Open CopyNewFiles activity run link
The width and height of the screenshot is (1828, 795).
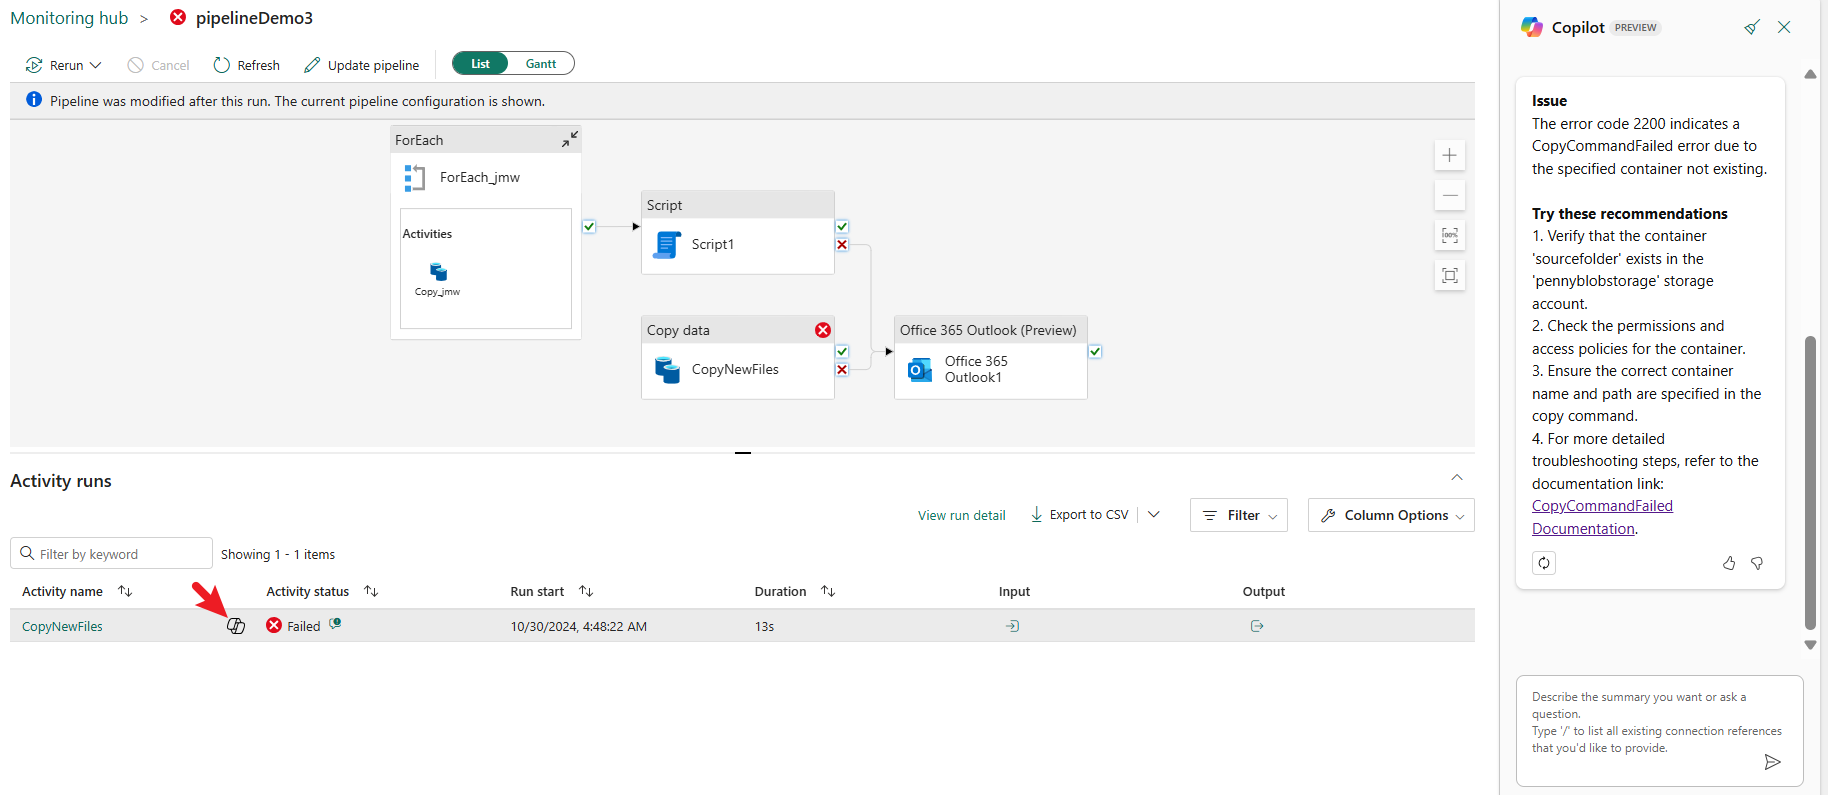(x=62, y=626)
